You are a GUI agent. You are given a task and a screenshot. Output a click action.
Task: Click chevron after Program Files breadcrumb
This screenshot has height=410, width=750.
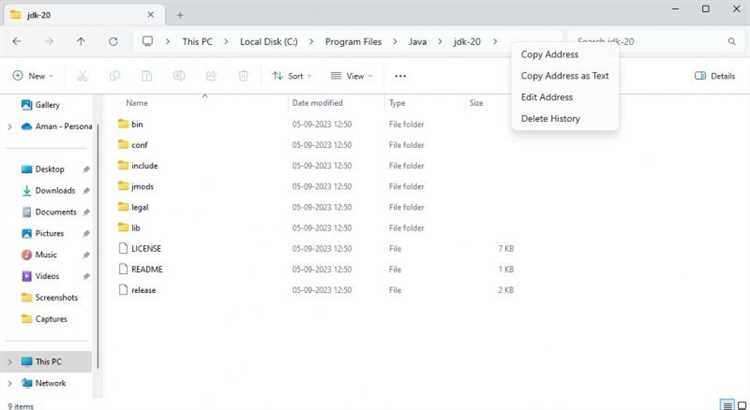pyautogui.click(x=395, y=42)
